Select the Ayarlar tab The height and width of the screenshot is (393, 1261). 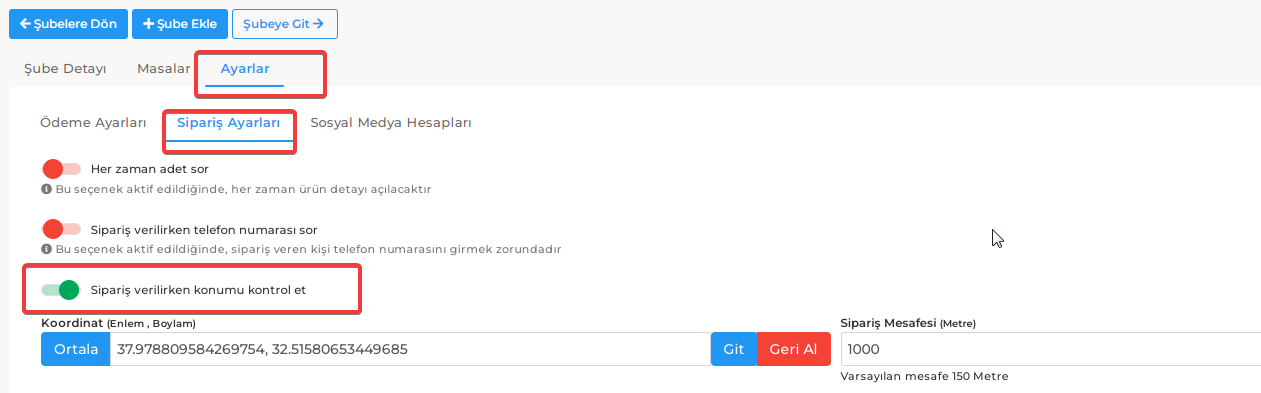pos(245,69)
